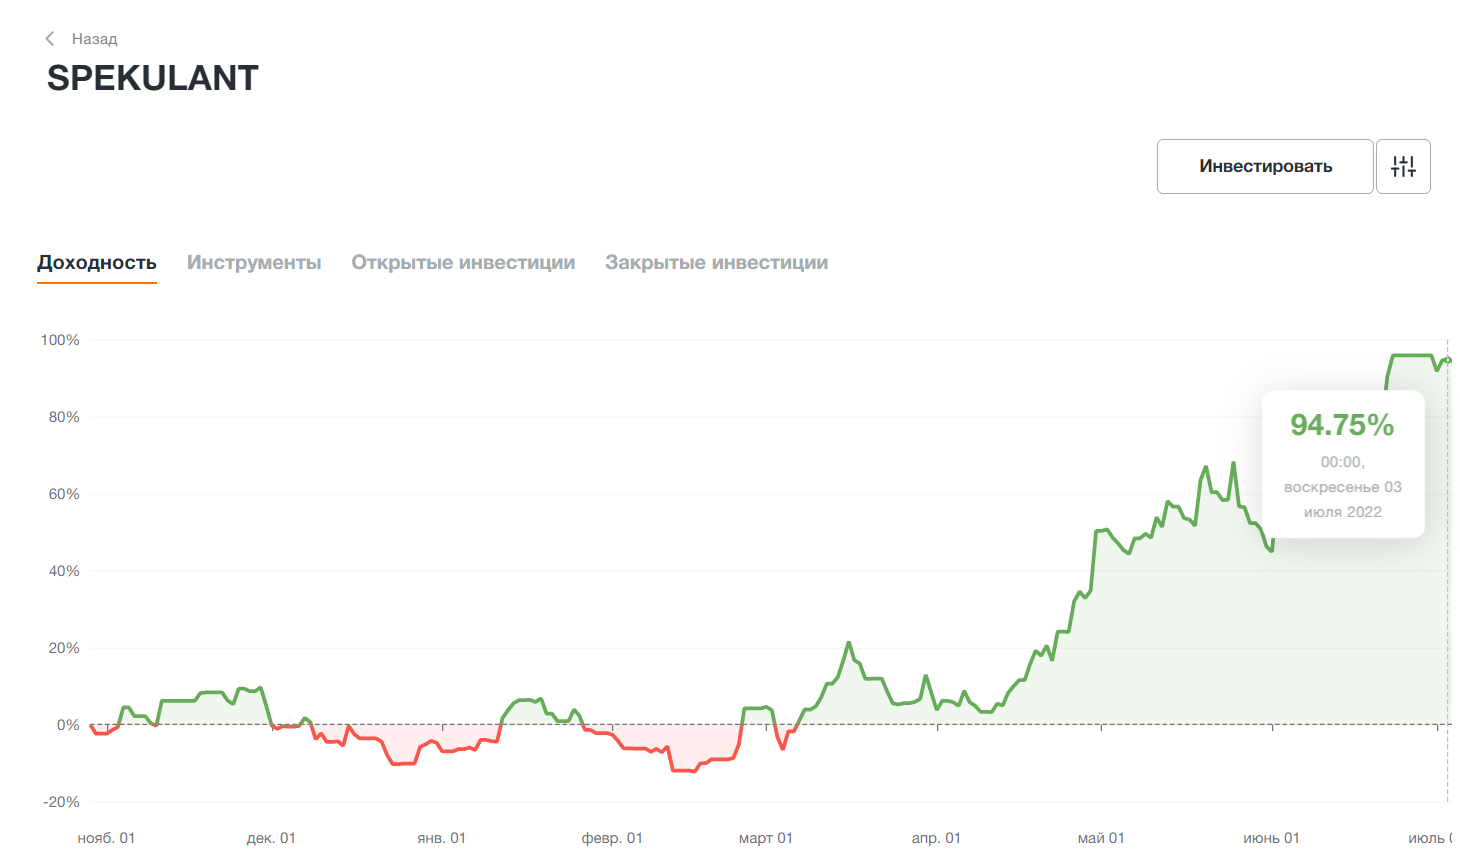Click the 100% y-axis label

click(x=60, y=340)
